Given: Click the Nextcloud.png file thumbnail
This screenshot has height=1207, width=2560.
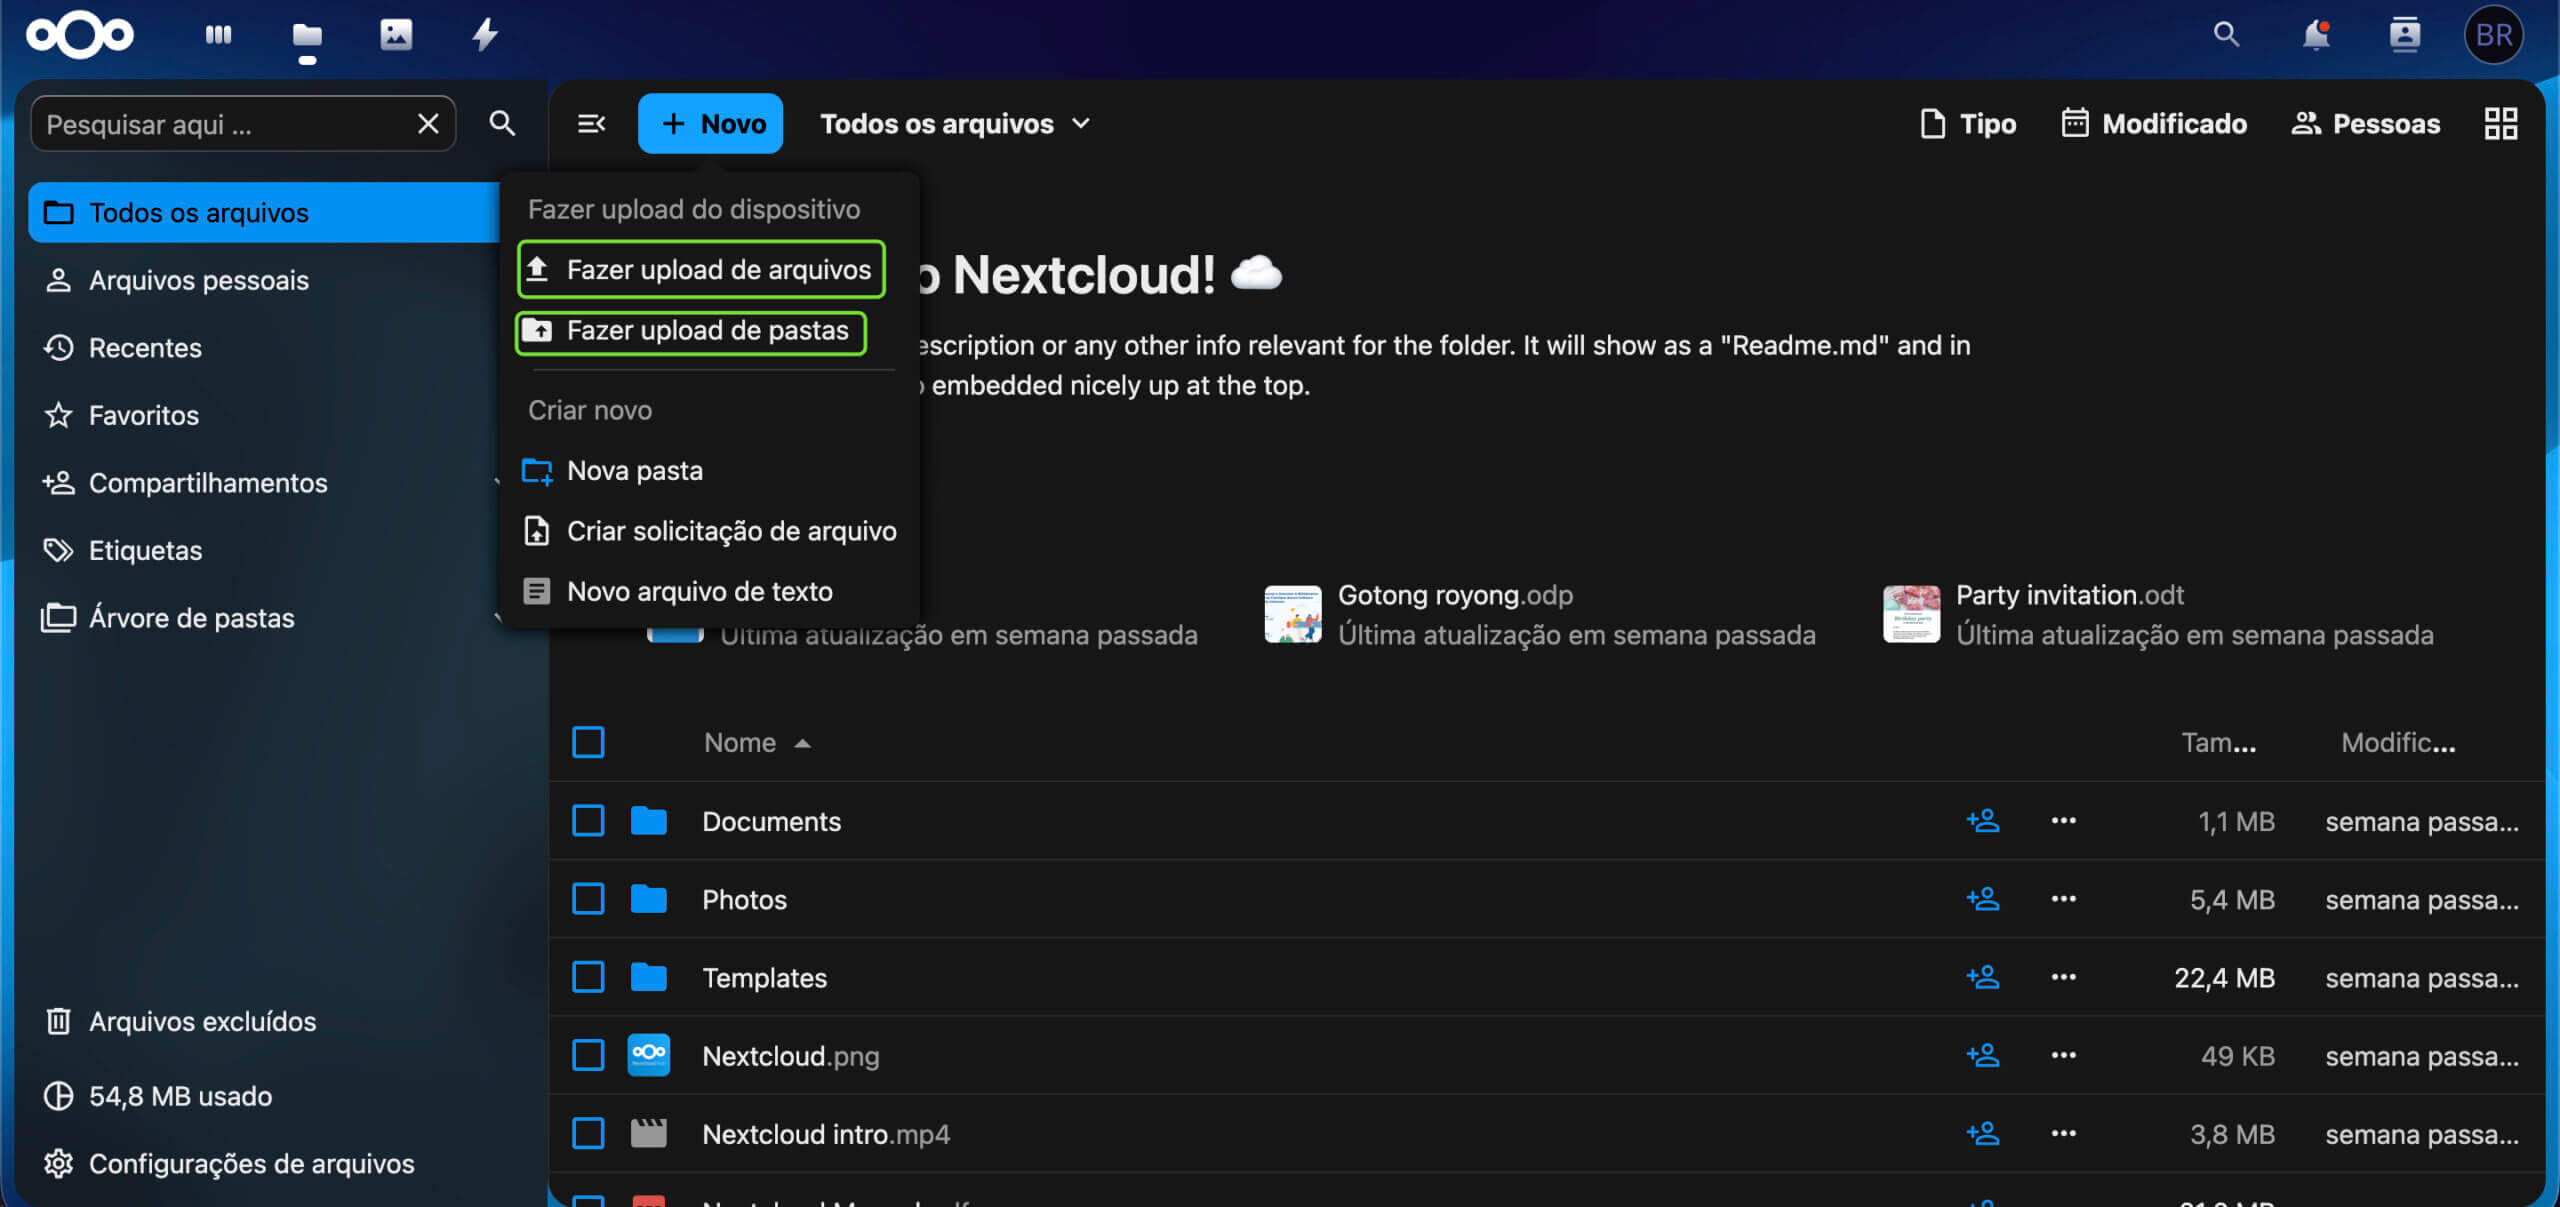Looking at the screenshot, I should click(x=649, y=1055).
